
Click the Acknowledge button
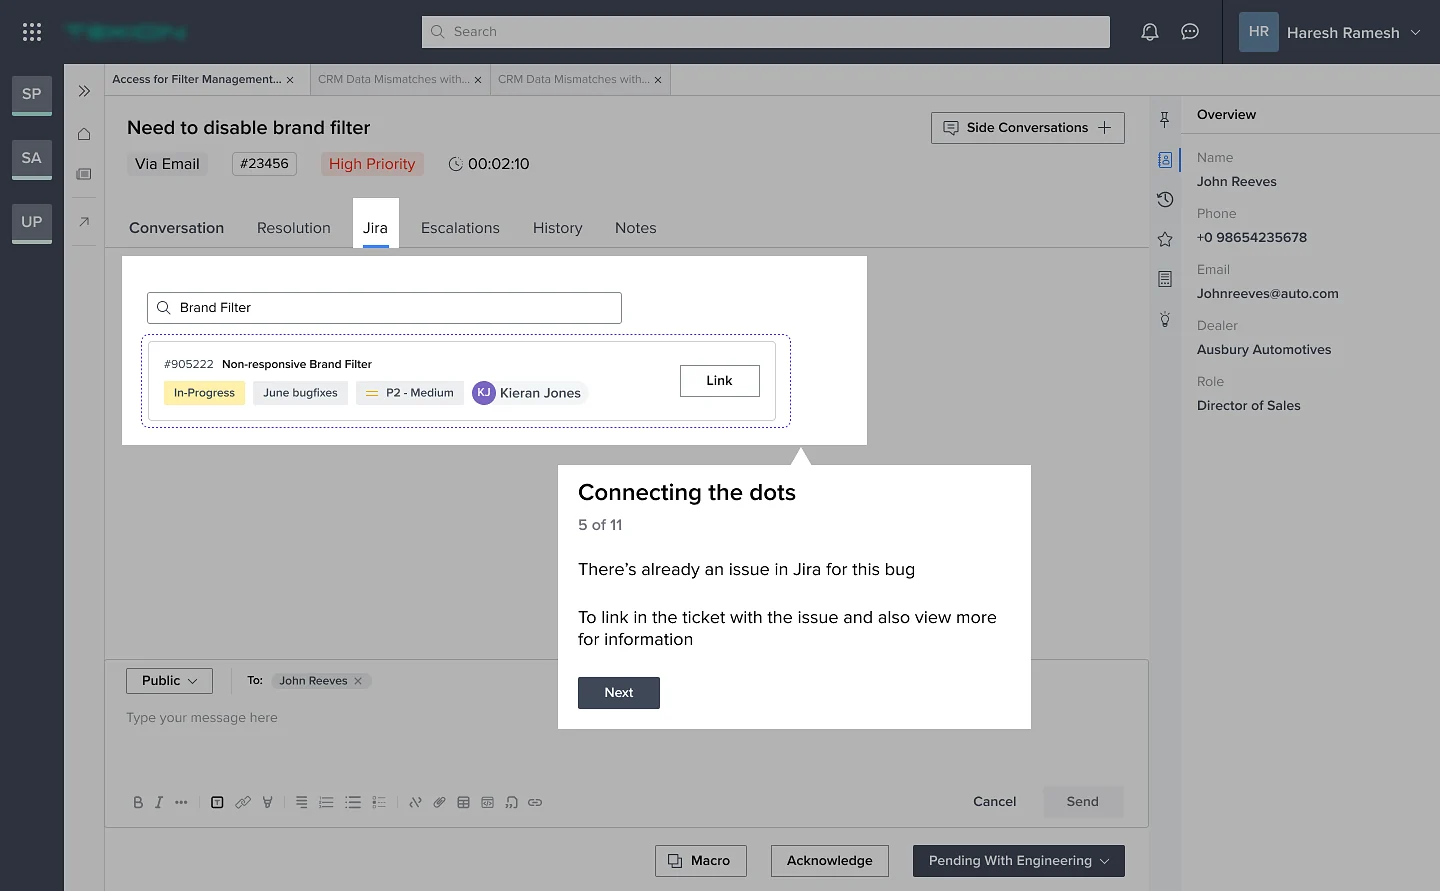830,861
